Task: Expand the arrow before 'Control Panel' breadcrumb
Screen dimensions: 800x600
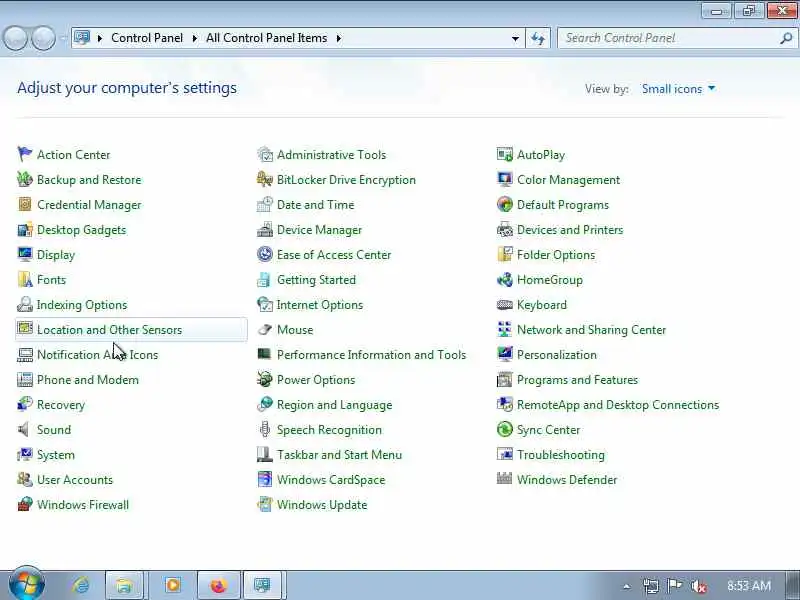Action: pyautogui.click(x=99, y=38)
